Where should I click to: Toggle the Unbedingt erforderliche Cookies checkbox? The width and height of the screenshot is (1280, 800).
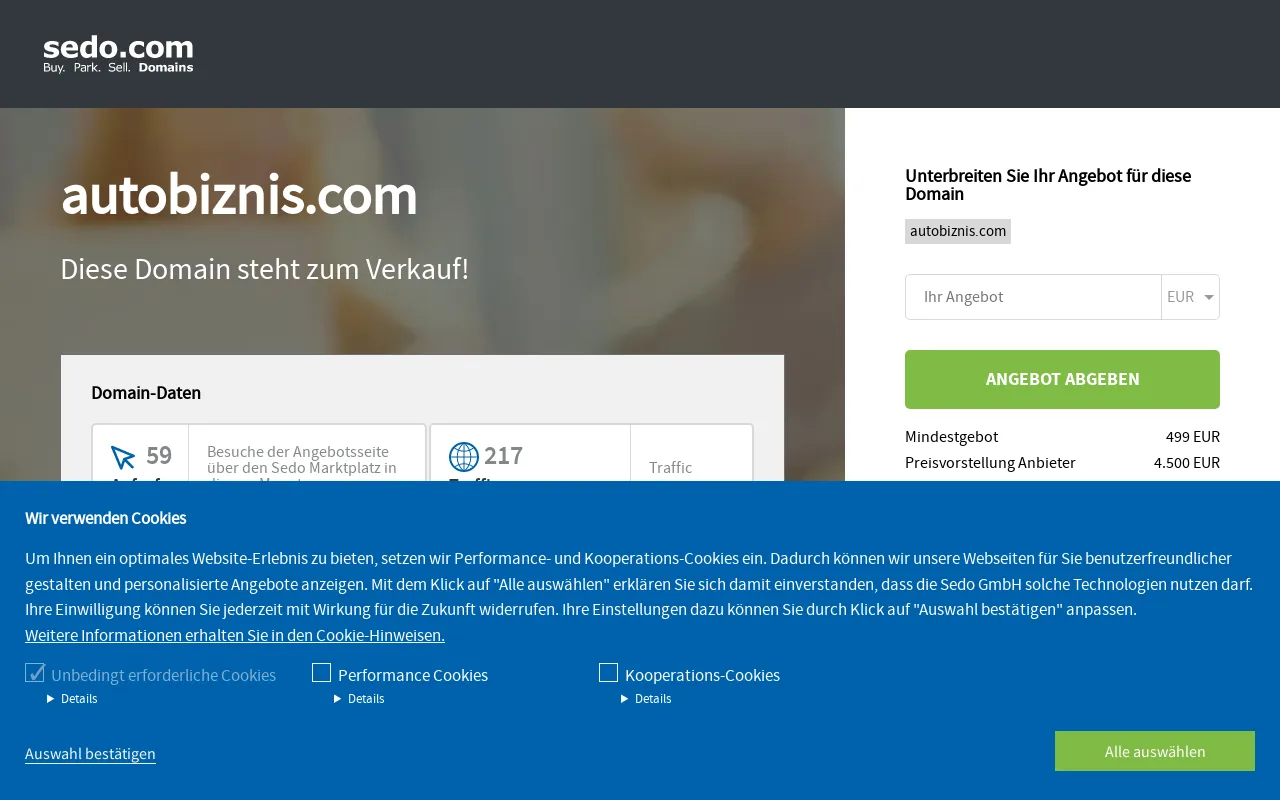(35, 673)
